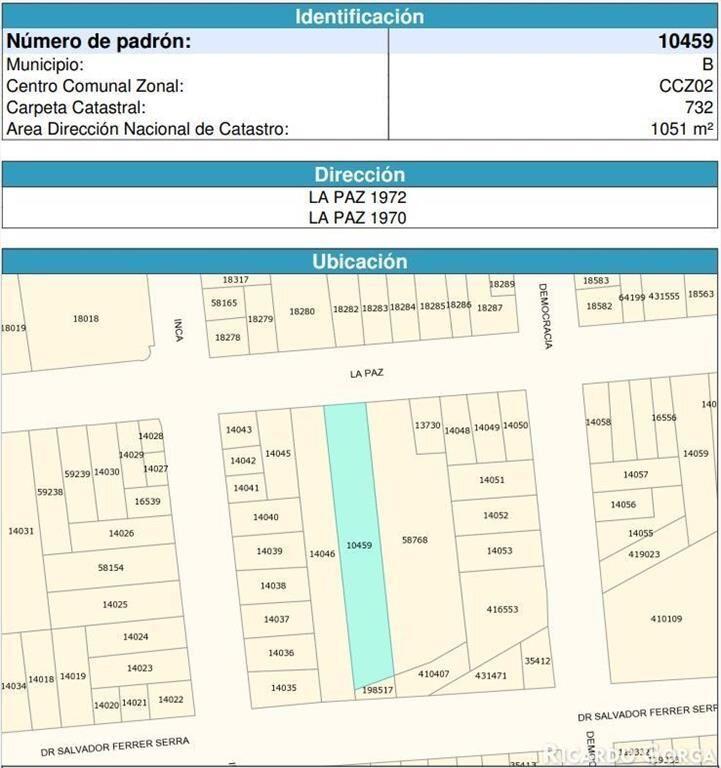
Task: Select parcel 14042 on the map
Action: pyautogui.click(x=243, y=460)
